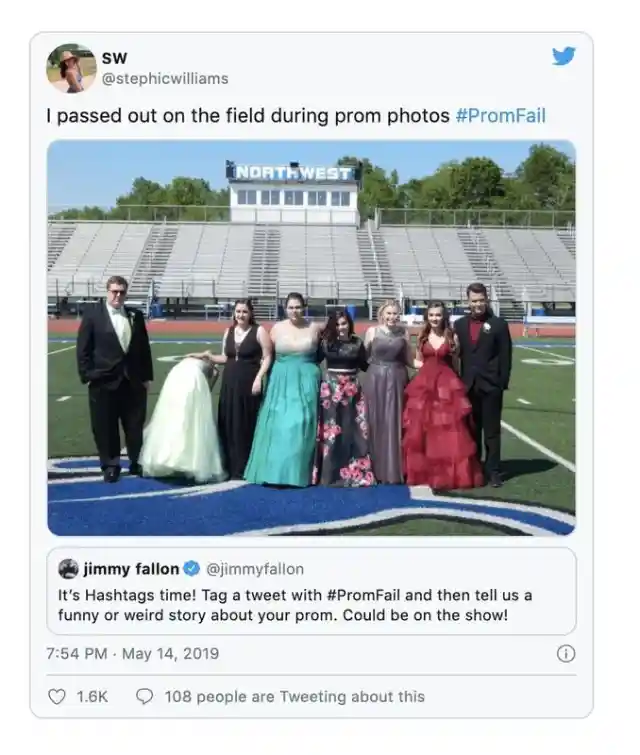Image resolution: width=640 pixels, height=755 pixels.
Task: Open the prom group photo
Action: [312, 338]
